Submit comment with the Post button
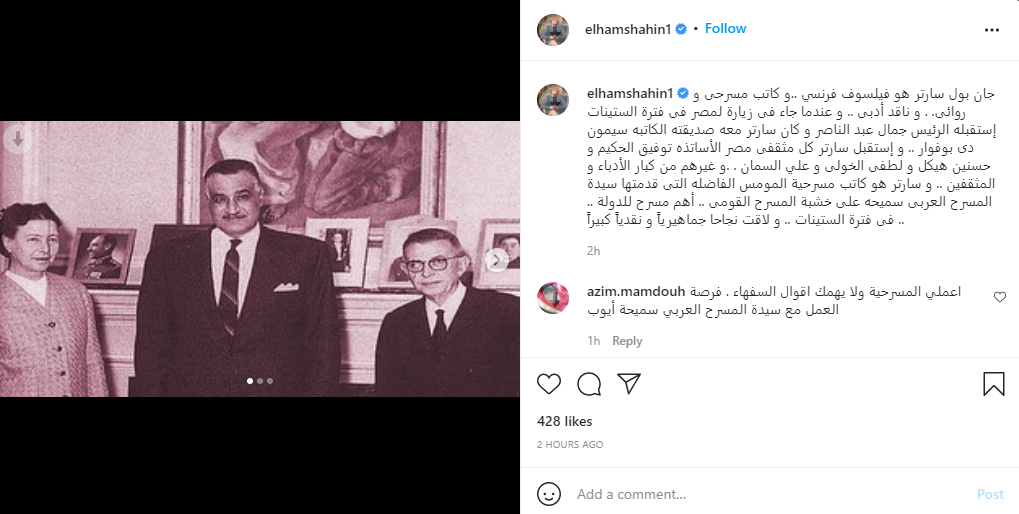This screenshot has height=514, width=1019. (x=990, y=495)
